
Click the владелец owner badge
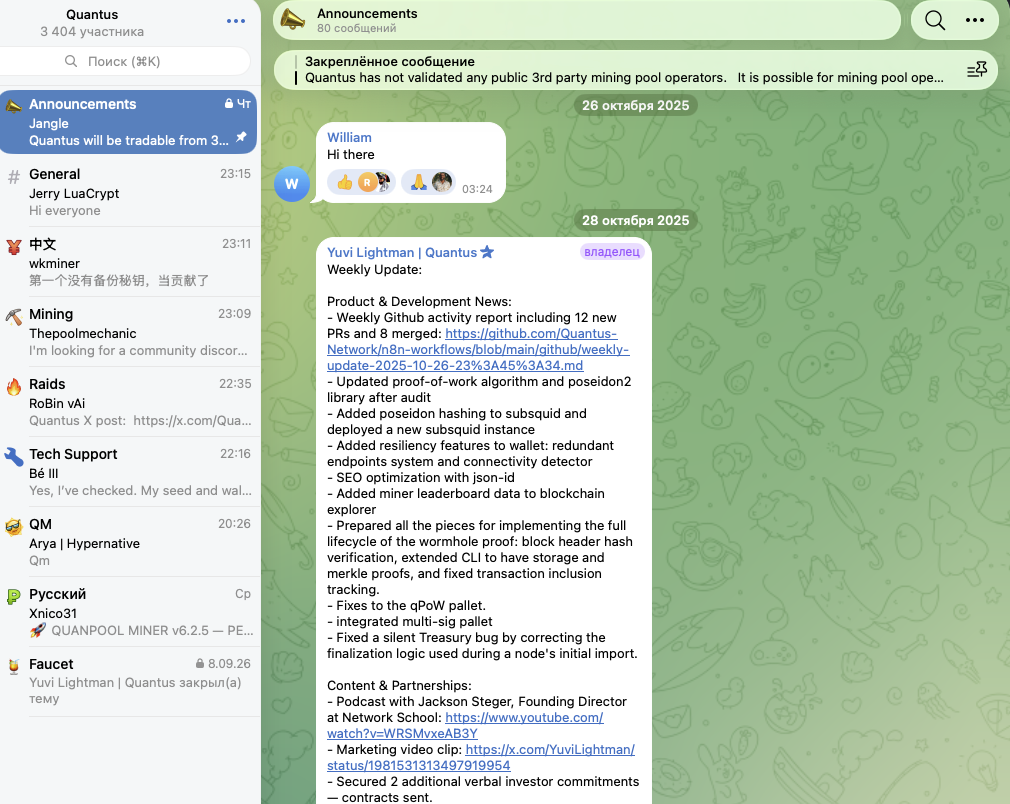pos(612,251)
